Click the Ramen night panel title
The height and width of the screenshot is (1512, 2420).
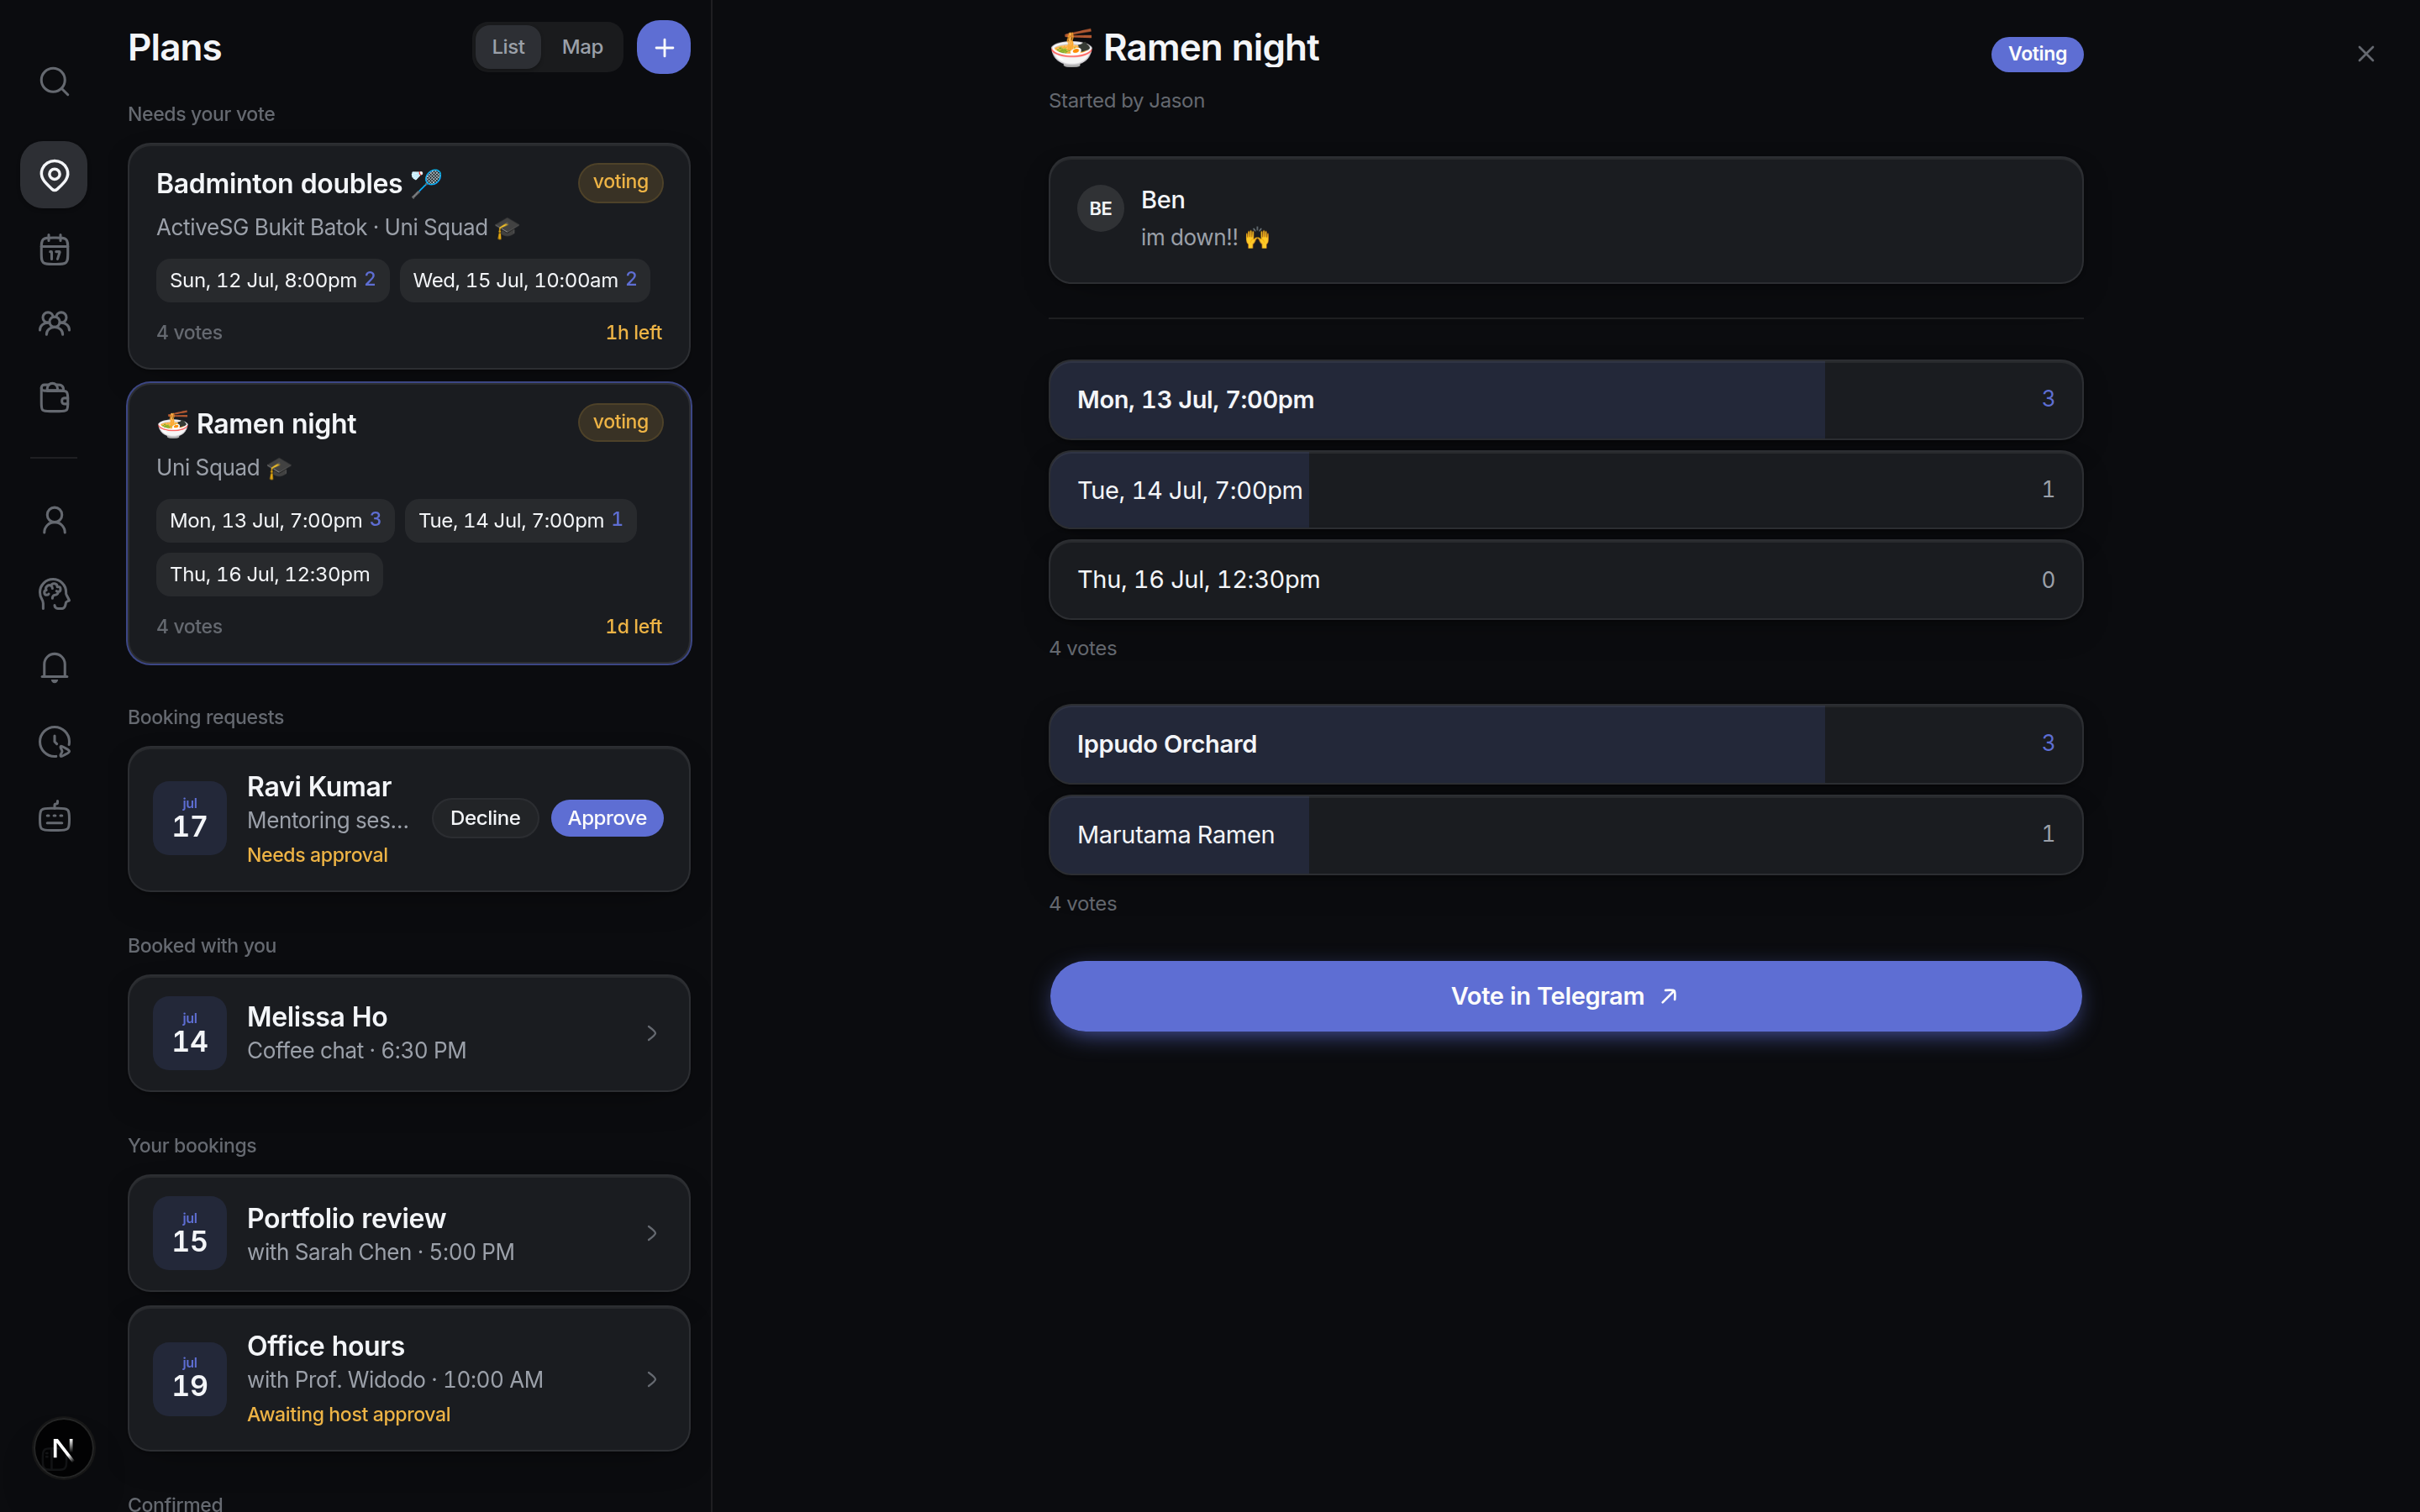[x=1184, y=47]
